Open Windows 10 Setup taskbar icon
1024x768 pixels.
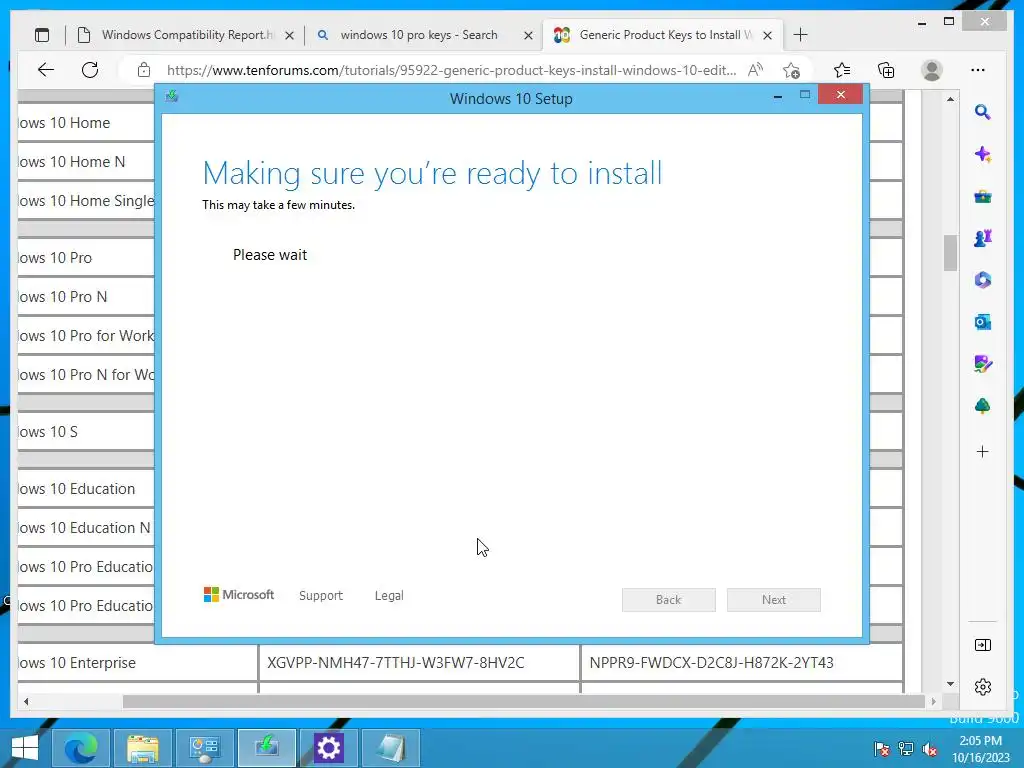point(266,748)
